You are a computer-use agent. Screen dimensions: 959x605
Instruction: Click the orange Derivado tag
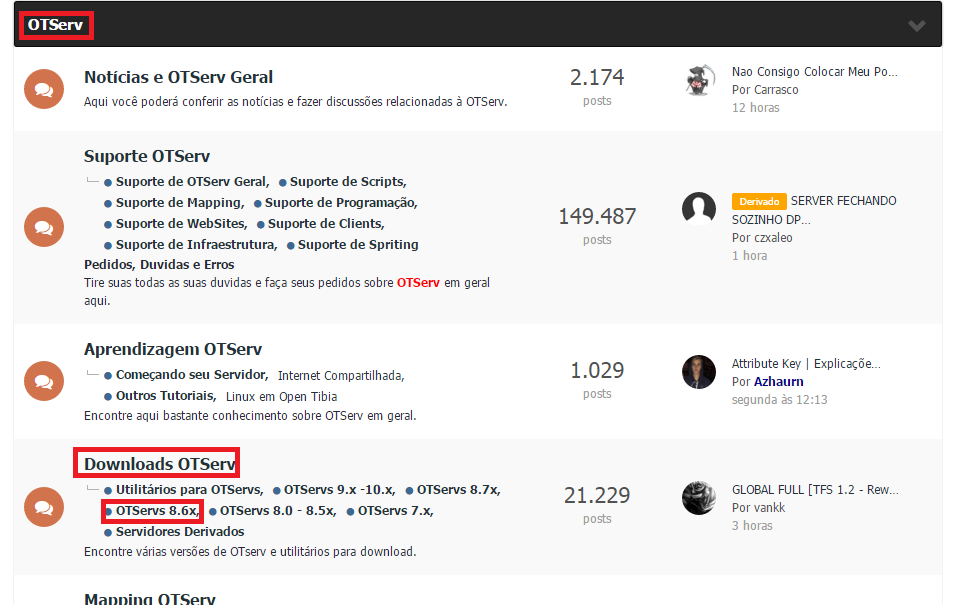[x=759, y=201]
